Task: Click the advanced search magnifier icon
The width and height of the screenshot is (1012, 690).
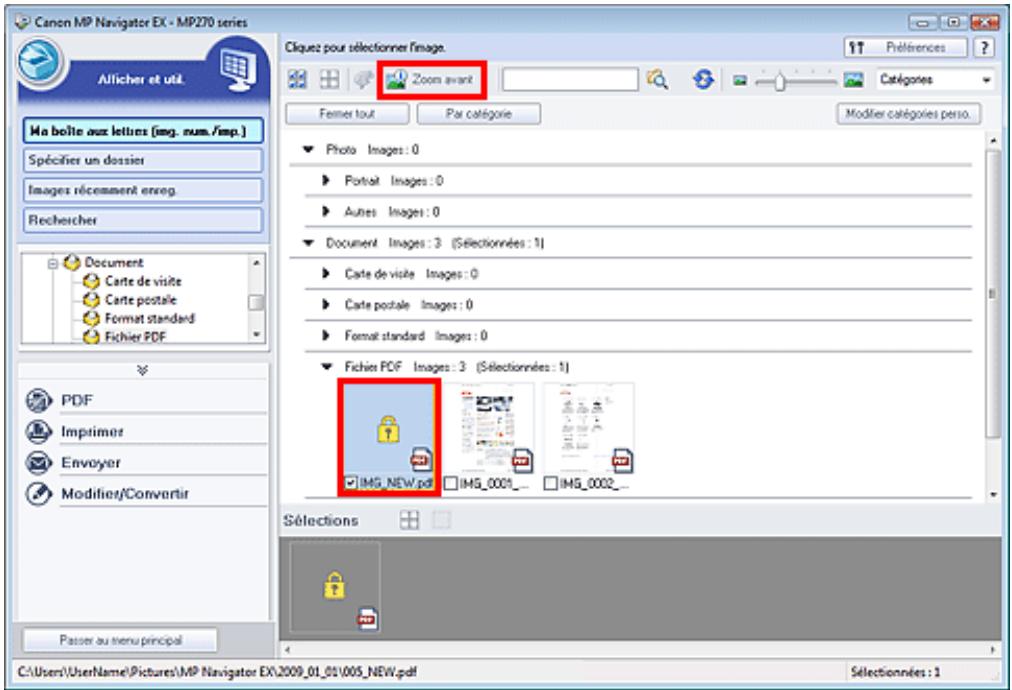Action: 657,79
